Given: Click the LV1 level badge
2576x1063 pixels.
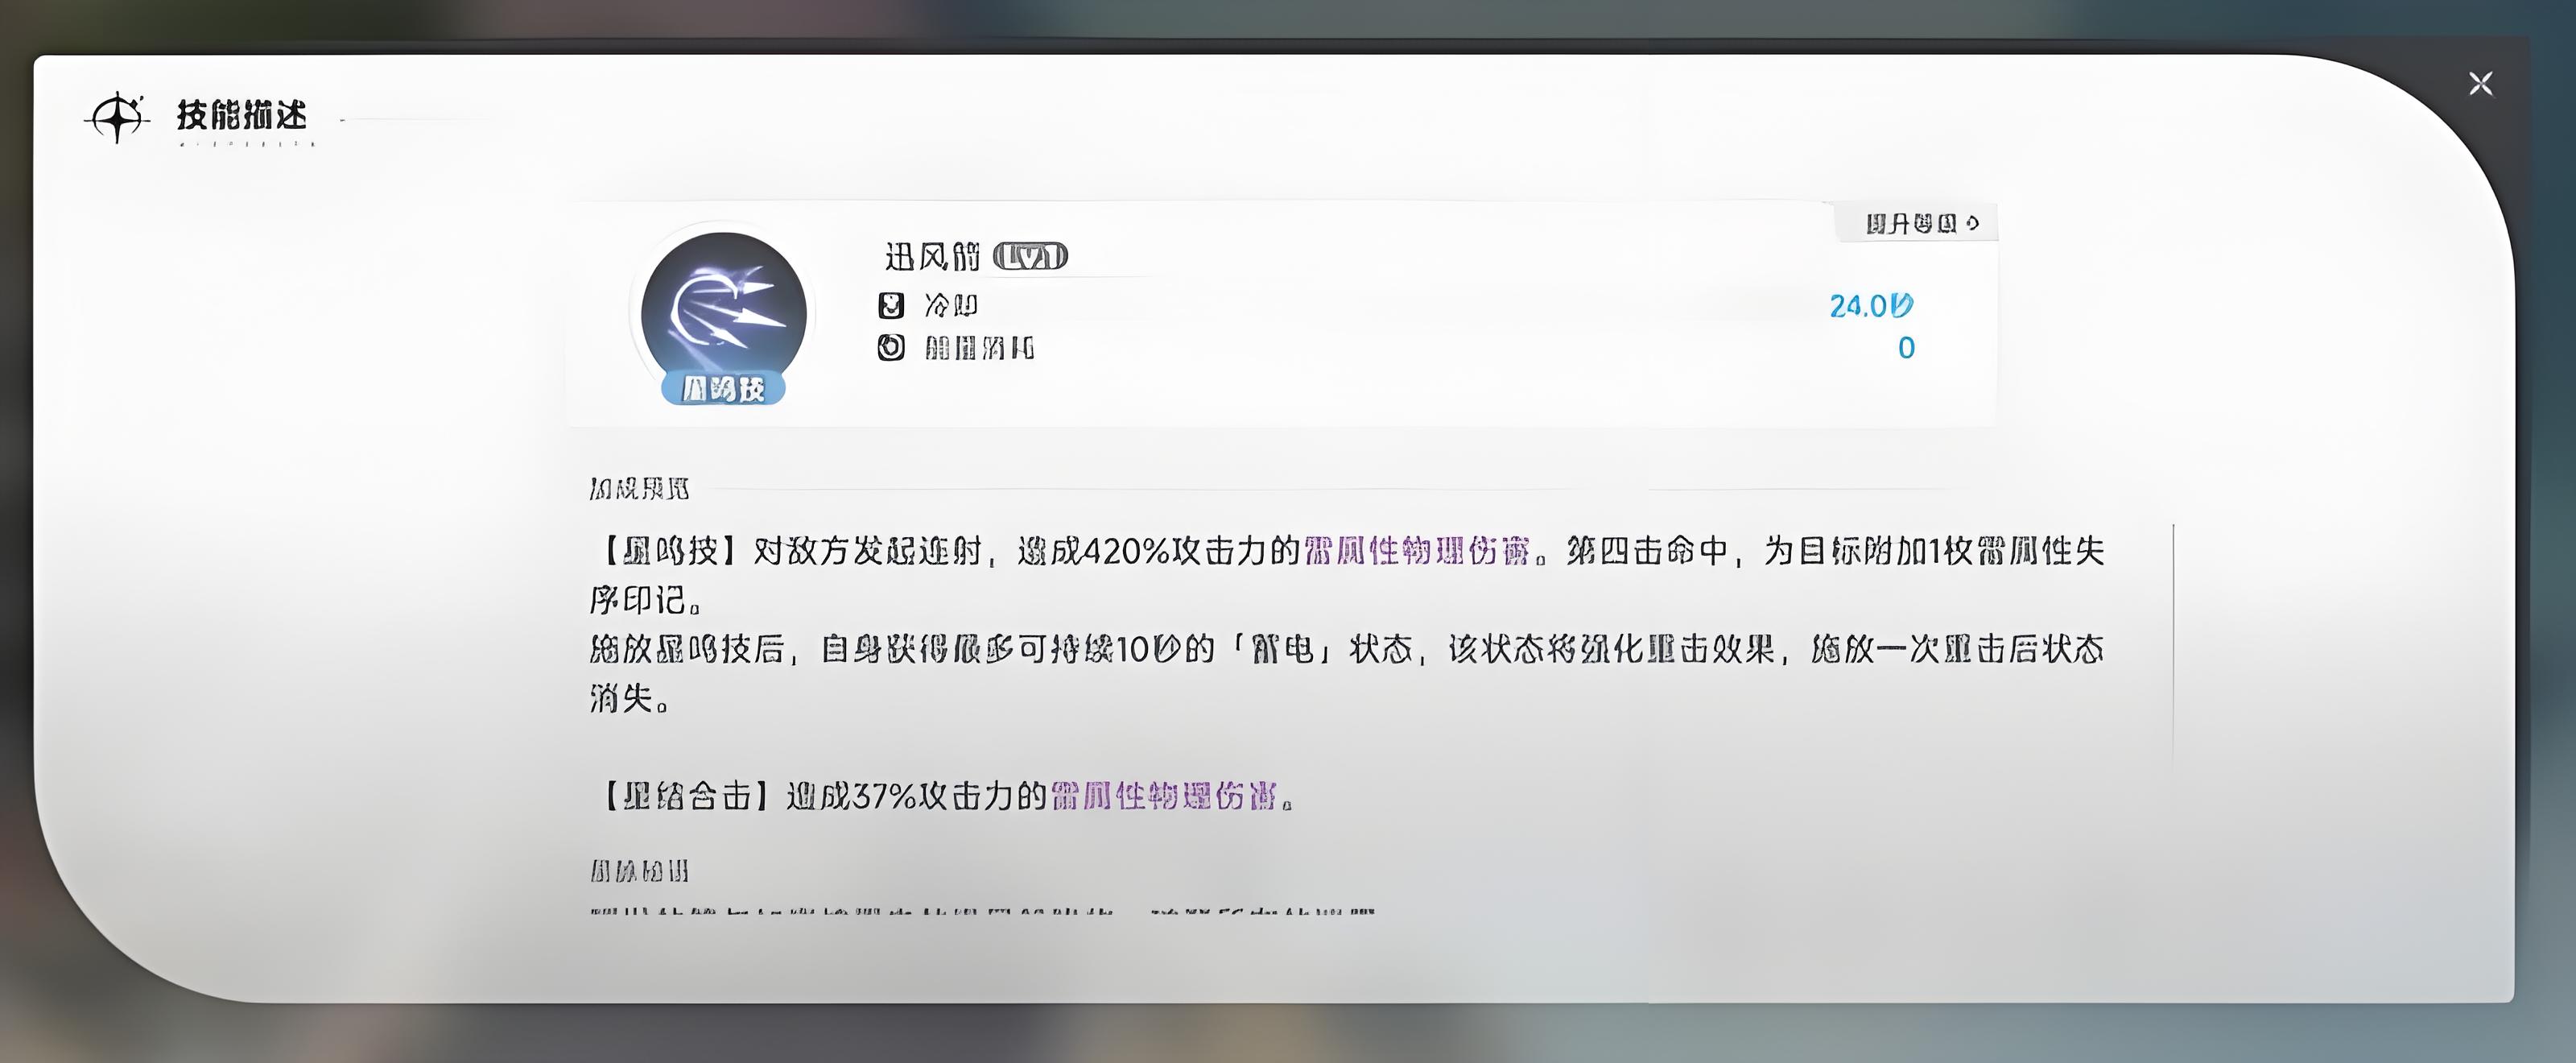Looking at the screenshot, I should click(1030, 257).
